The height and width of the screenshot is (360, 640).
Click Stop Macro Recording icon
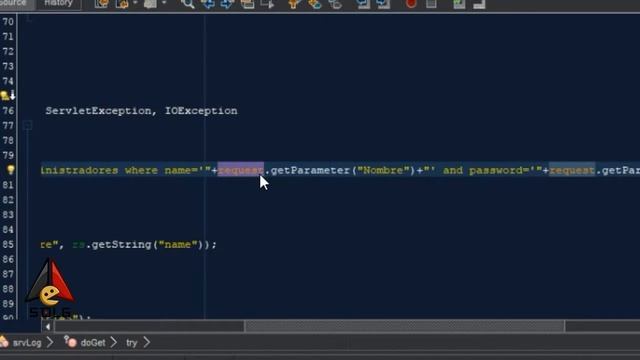(431, 4)
